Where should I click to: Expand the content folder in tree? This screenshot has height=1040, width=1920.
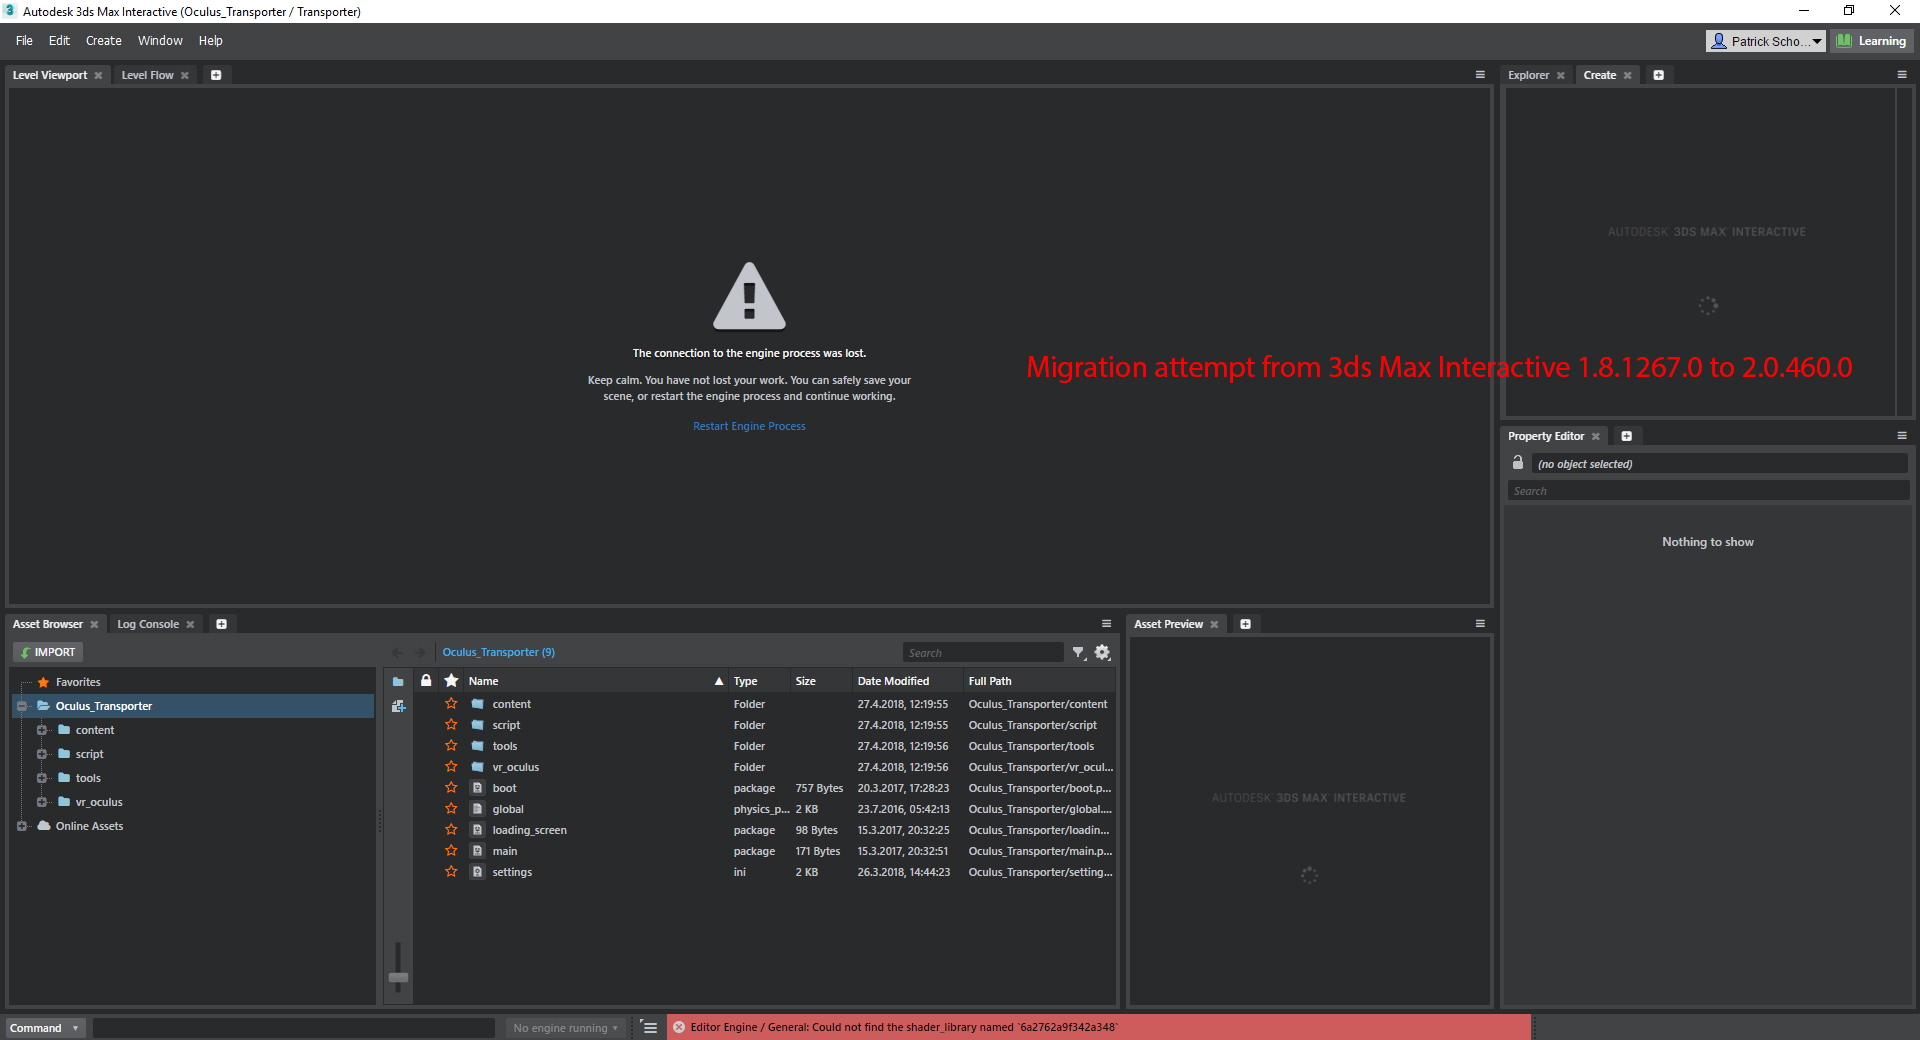(x=42, y=730)
